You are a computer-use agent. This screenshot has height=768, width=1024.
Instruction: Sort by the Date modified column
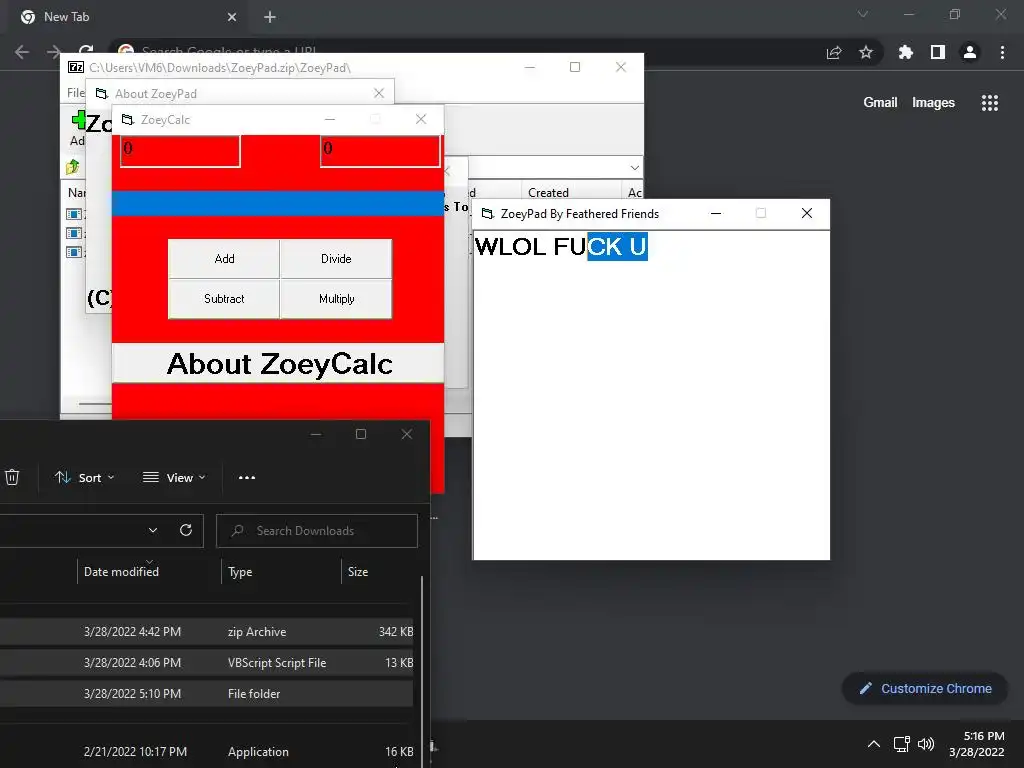pyautogui.click(x=121, y=571)
